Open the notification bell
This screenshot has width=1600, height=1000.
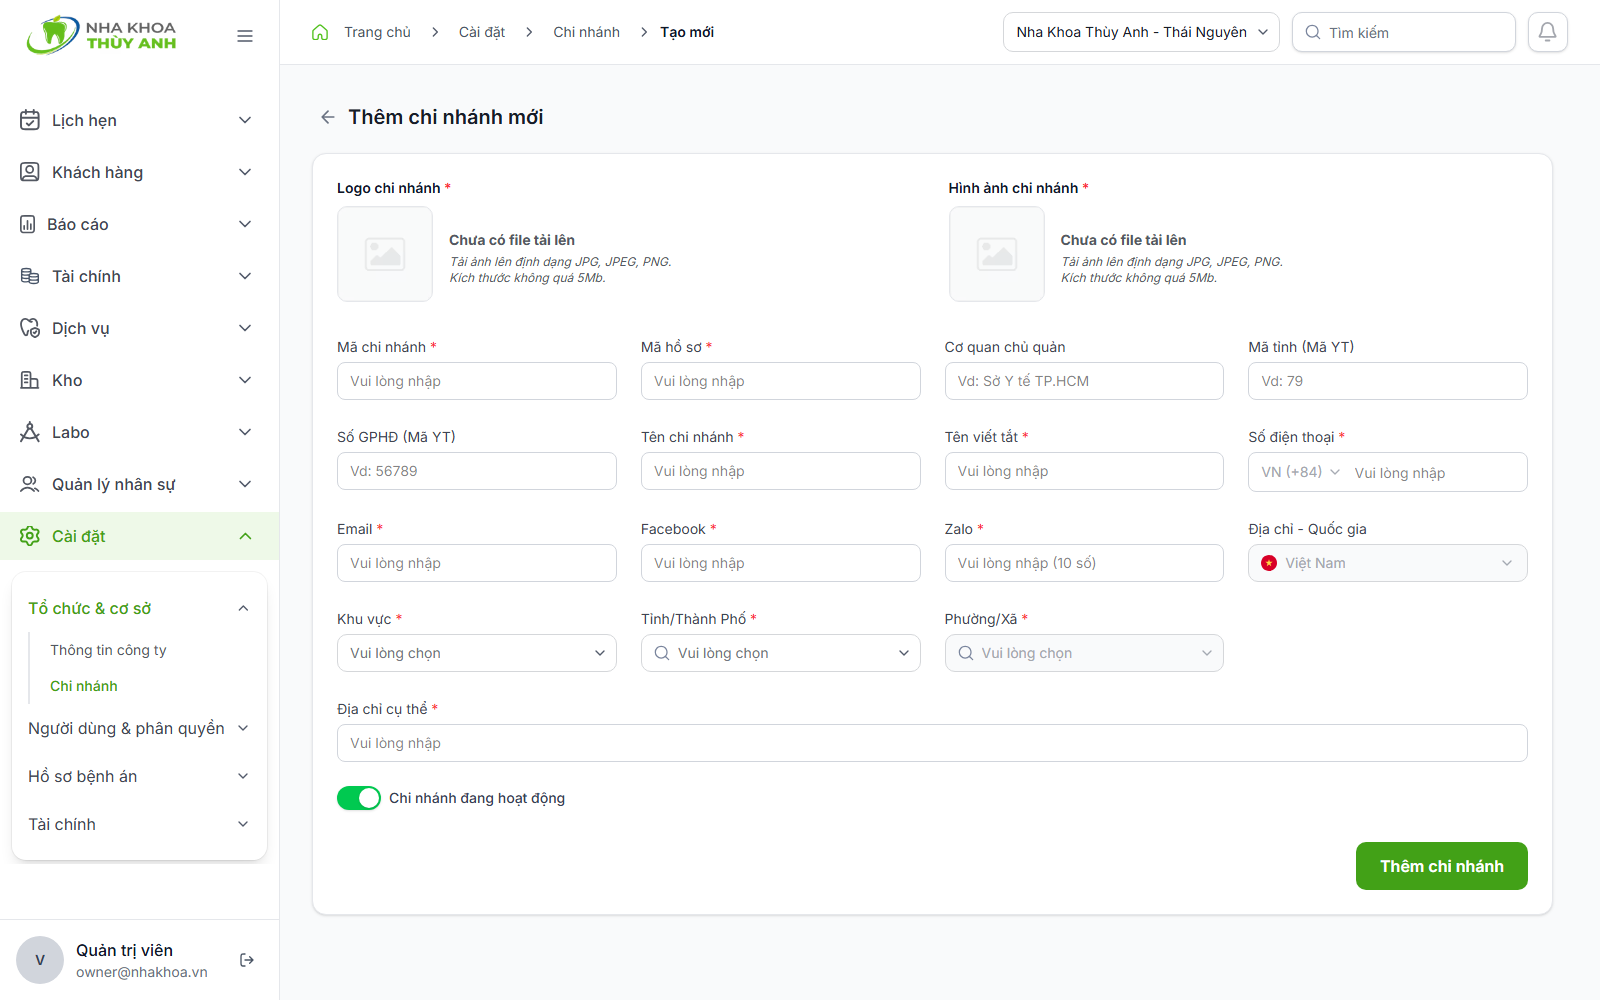pyautogui.click(x=1547, y=32)
